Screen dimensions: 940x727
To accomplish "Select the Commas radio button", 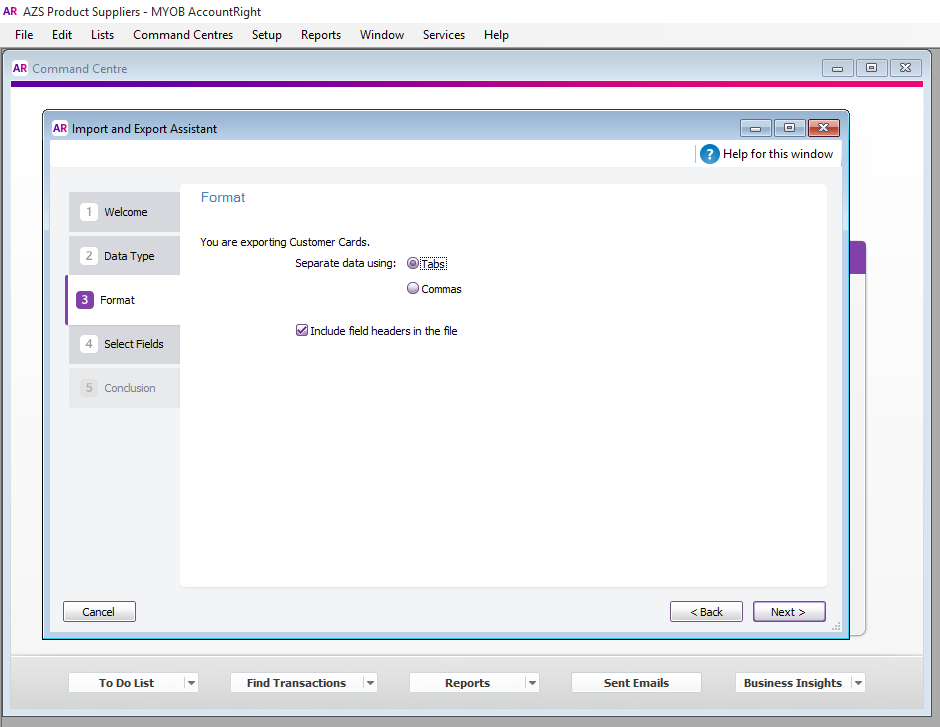I will 412,288.
